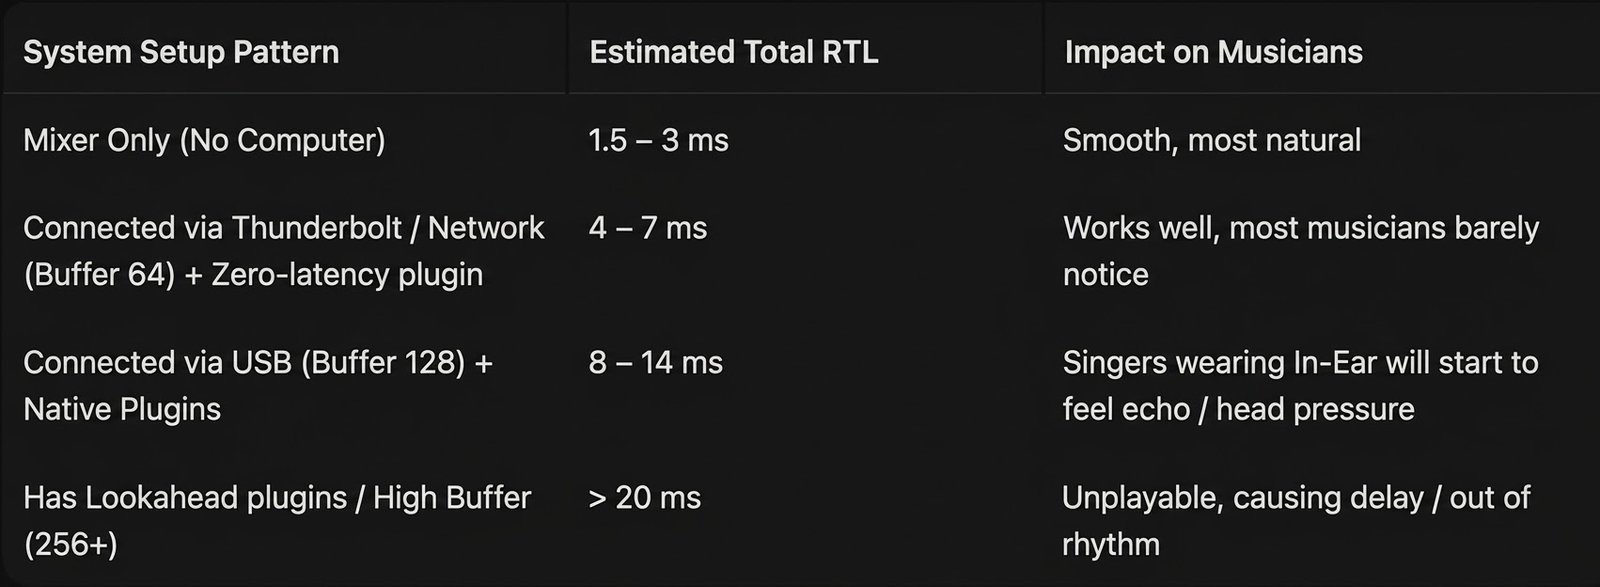Viewport: 1600px width, 587px height.
Task: Click the Zero-latency plugin text
Action: tap(347, 274)
